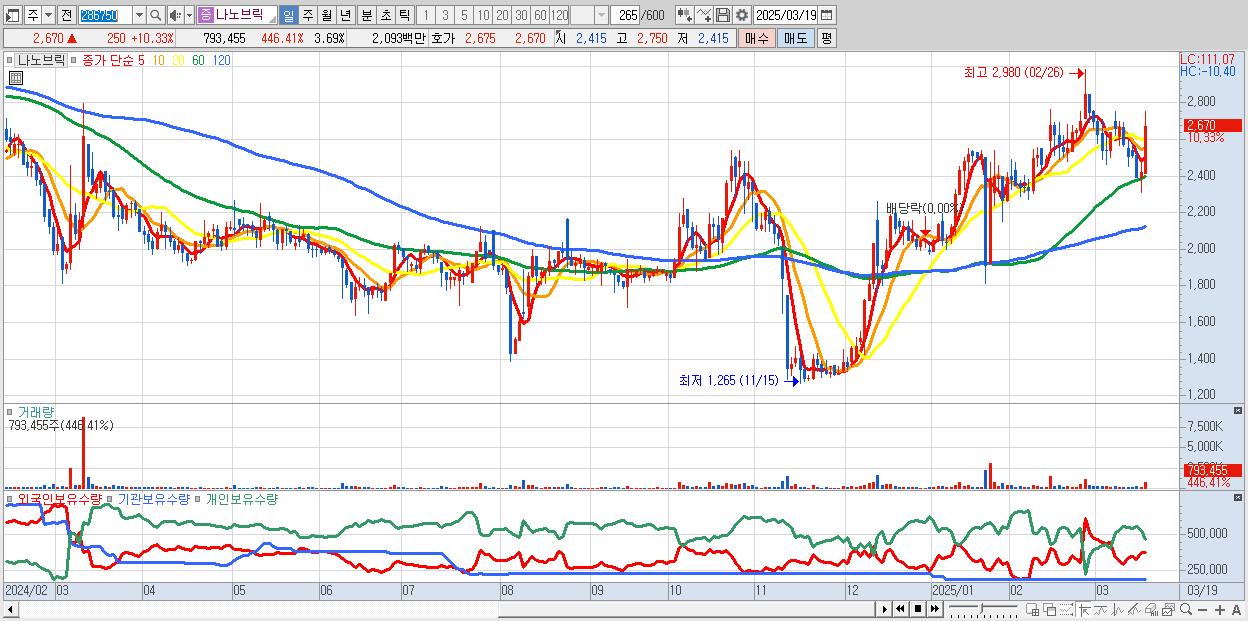The width and height of the screenshot is (1248, 621).
Task: Toggle the 120 interval button
Action: point(560,15)
